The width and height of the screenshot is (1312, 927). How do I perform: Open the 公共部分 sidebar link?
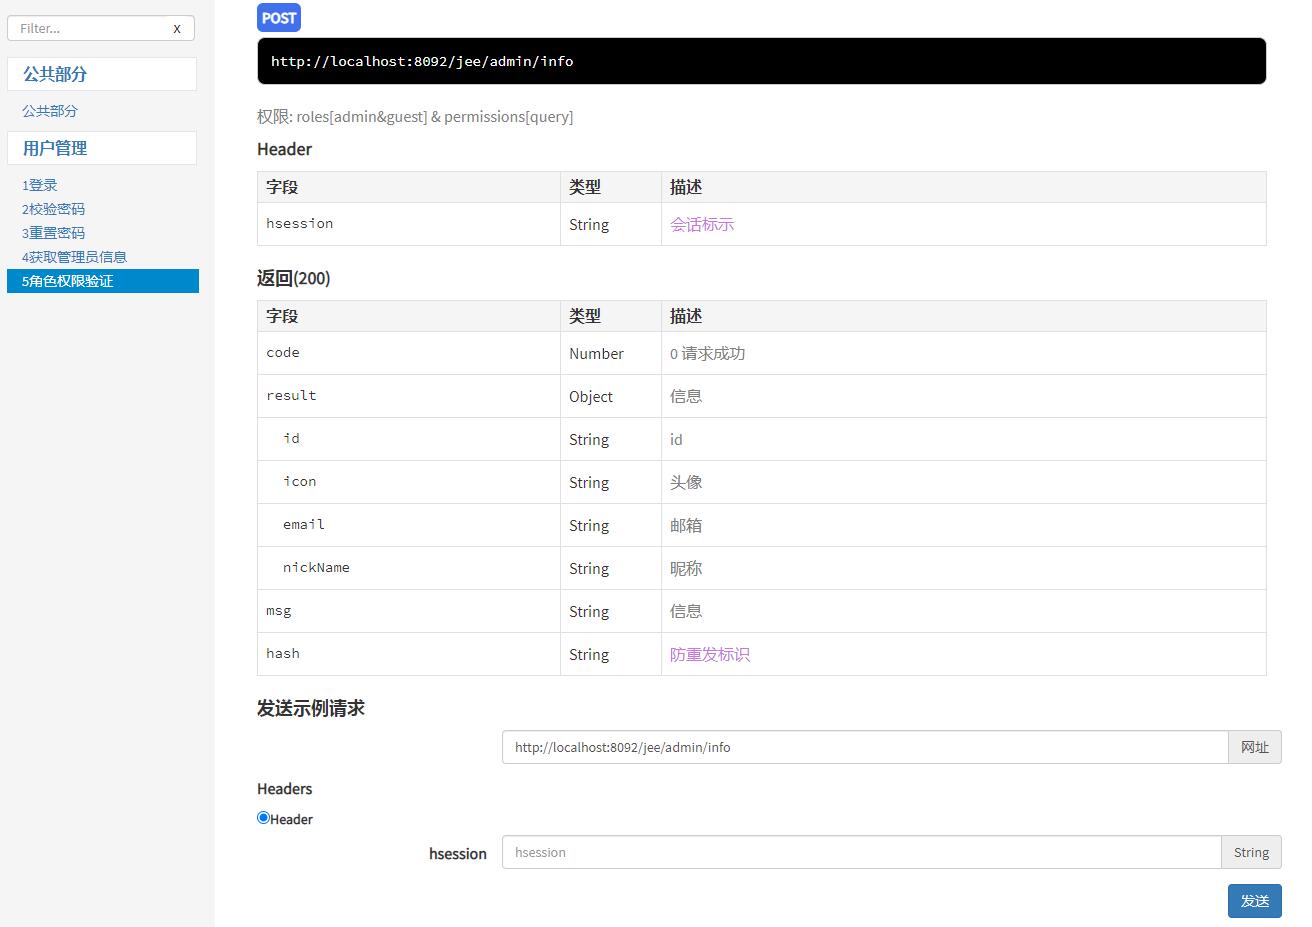coord(50,111)
